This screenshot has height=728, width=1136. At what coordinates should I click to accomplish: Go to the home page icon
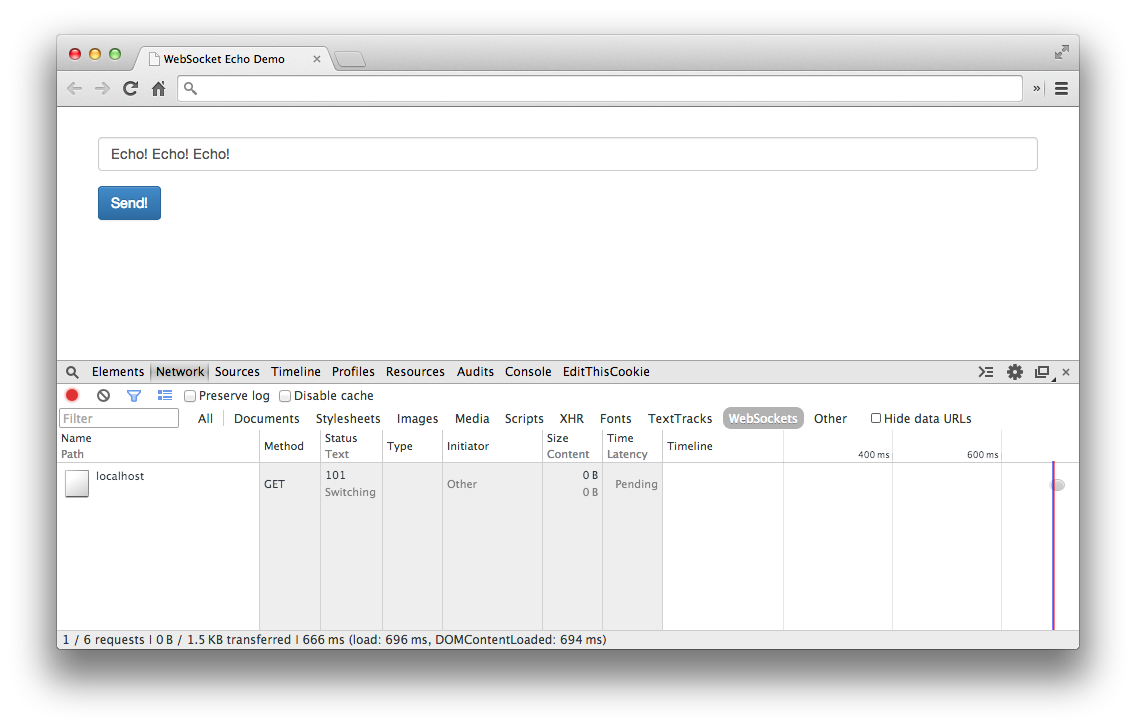tap(159, 88)
